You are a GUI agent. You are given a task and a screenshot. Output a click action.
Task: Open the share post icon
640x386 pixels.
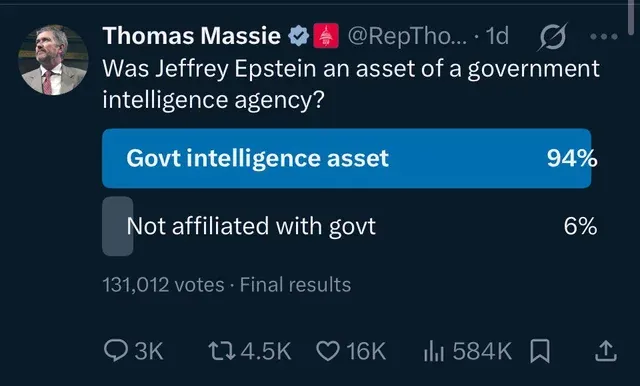point(605,351)
